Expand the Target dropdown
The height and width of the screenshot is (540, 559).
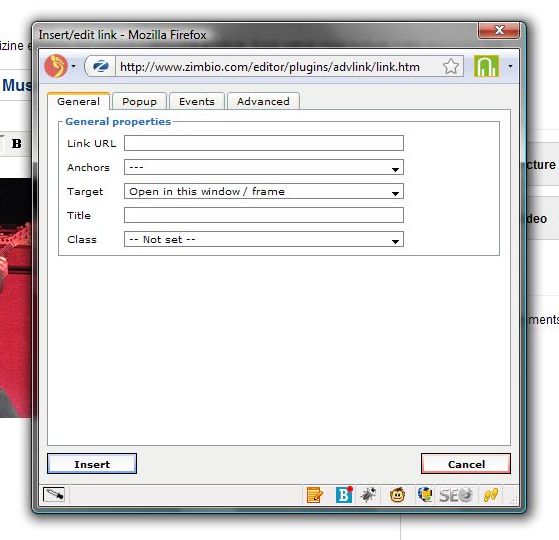264,191
